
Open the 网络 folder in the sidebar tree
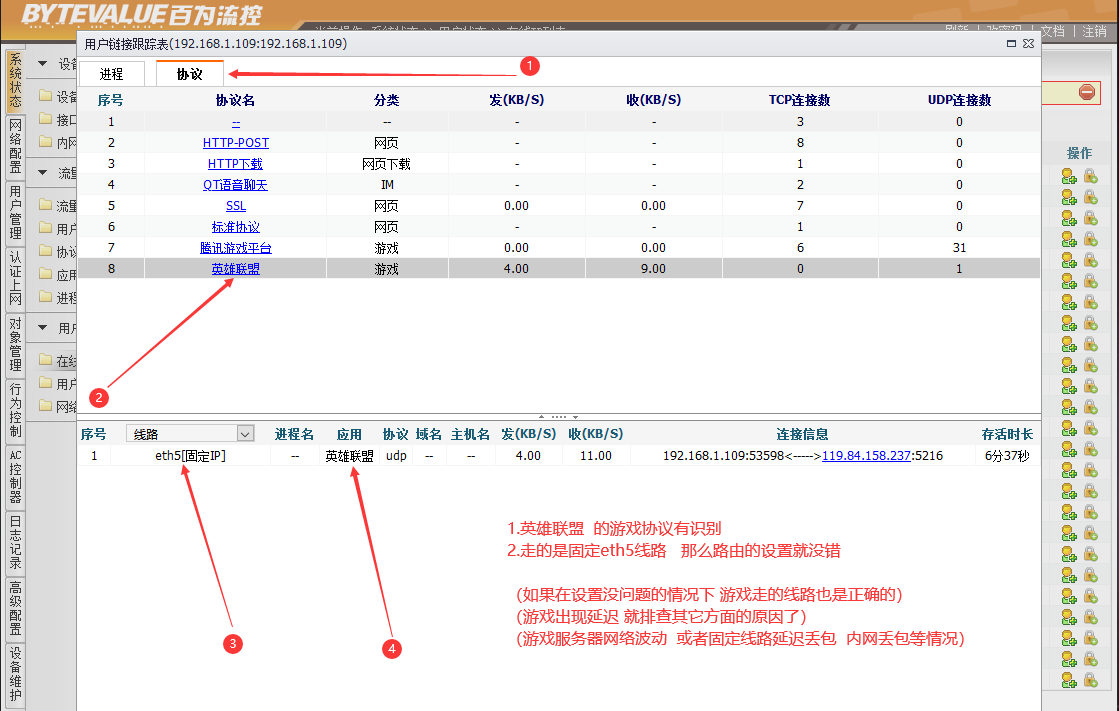(58, 406)
